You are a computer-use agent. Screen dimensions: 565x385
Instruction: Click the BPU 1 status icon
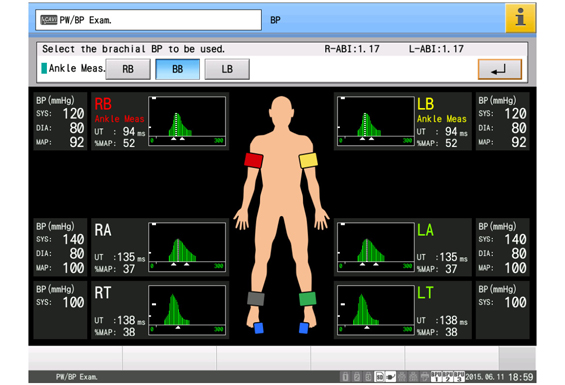(x=436, y=377)
